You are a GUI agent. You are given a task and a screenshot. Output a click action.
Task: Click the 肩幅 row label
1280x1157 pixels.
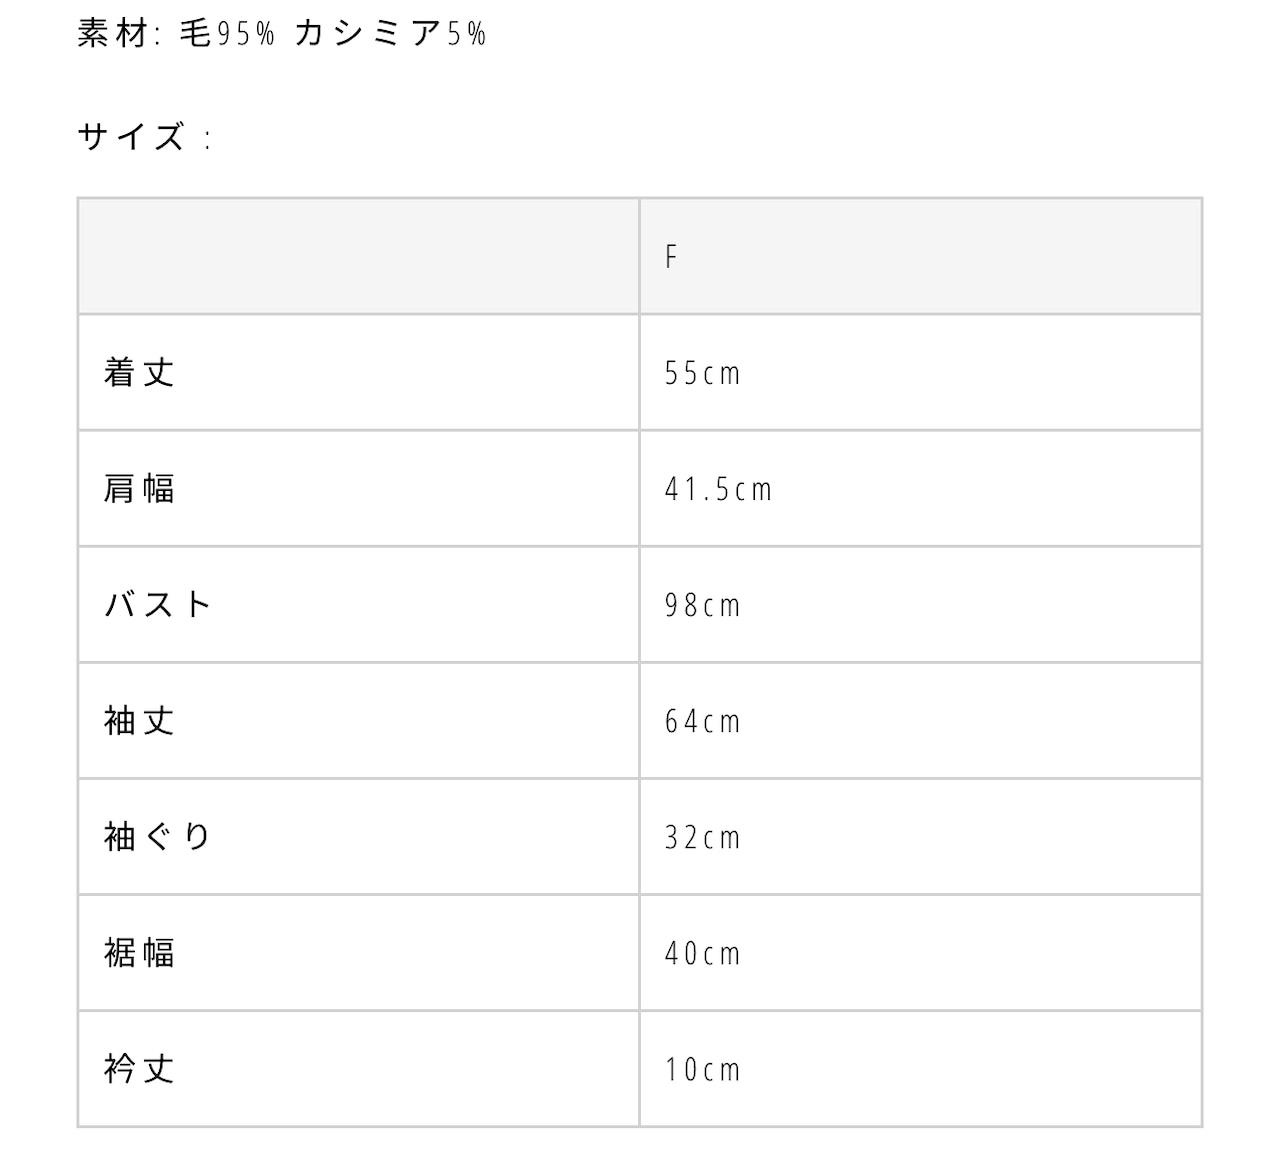point(139,489)
